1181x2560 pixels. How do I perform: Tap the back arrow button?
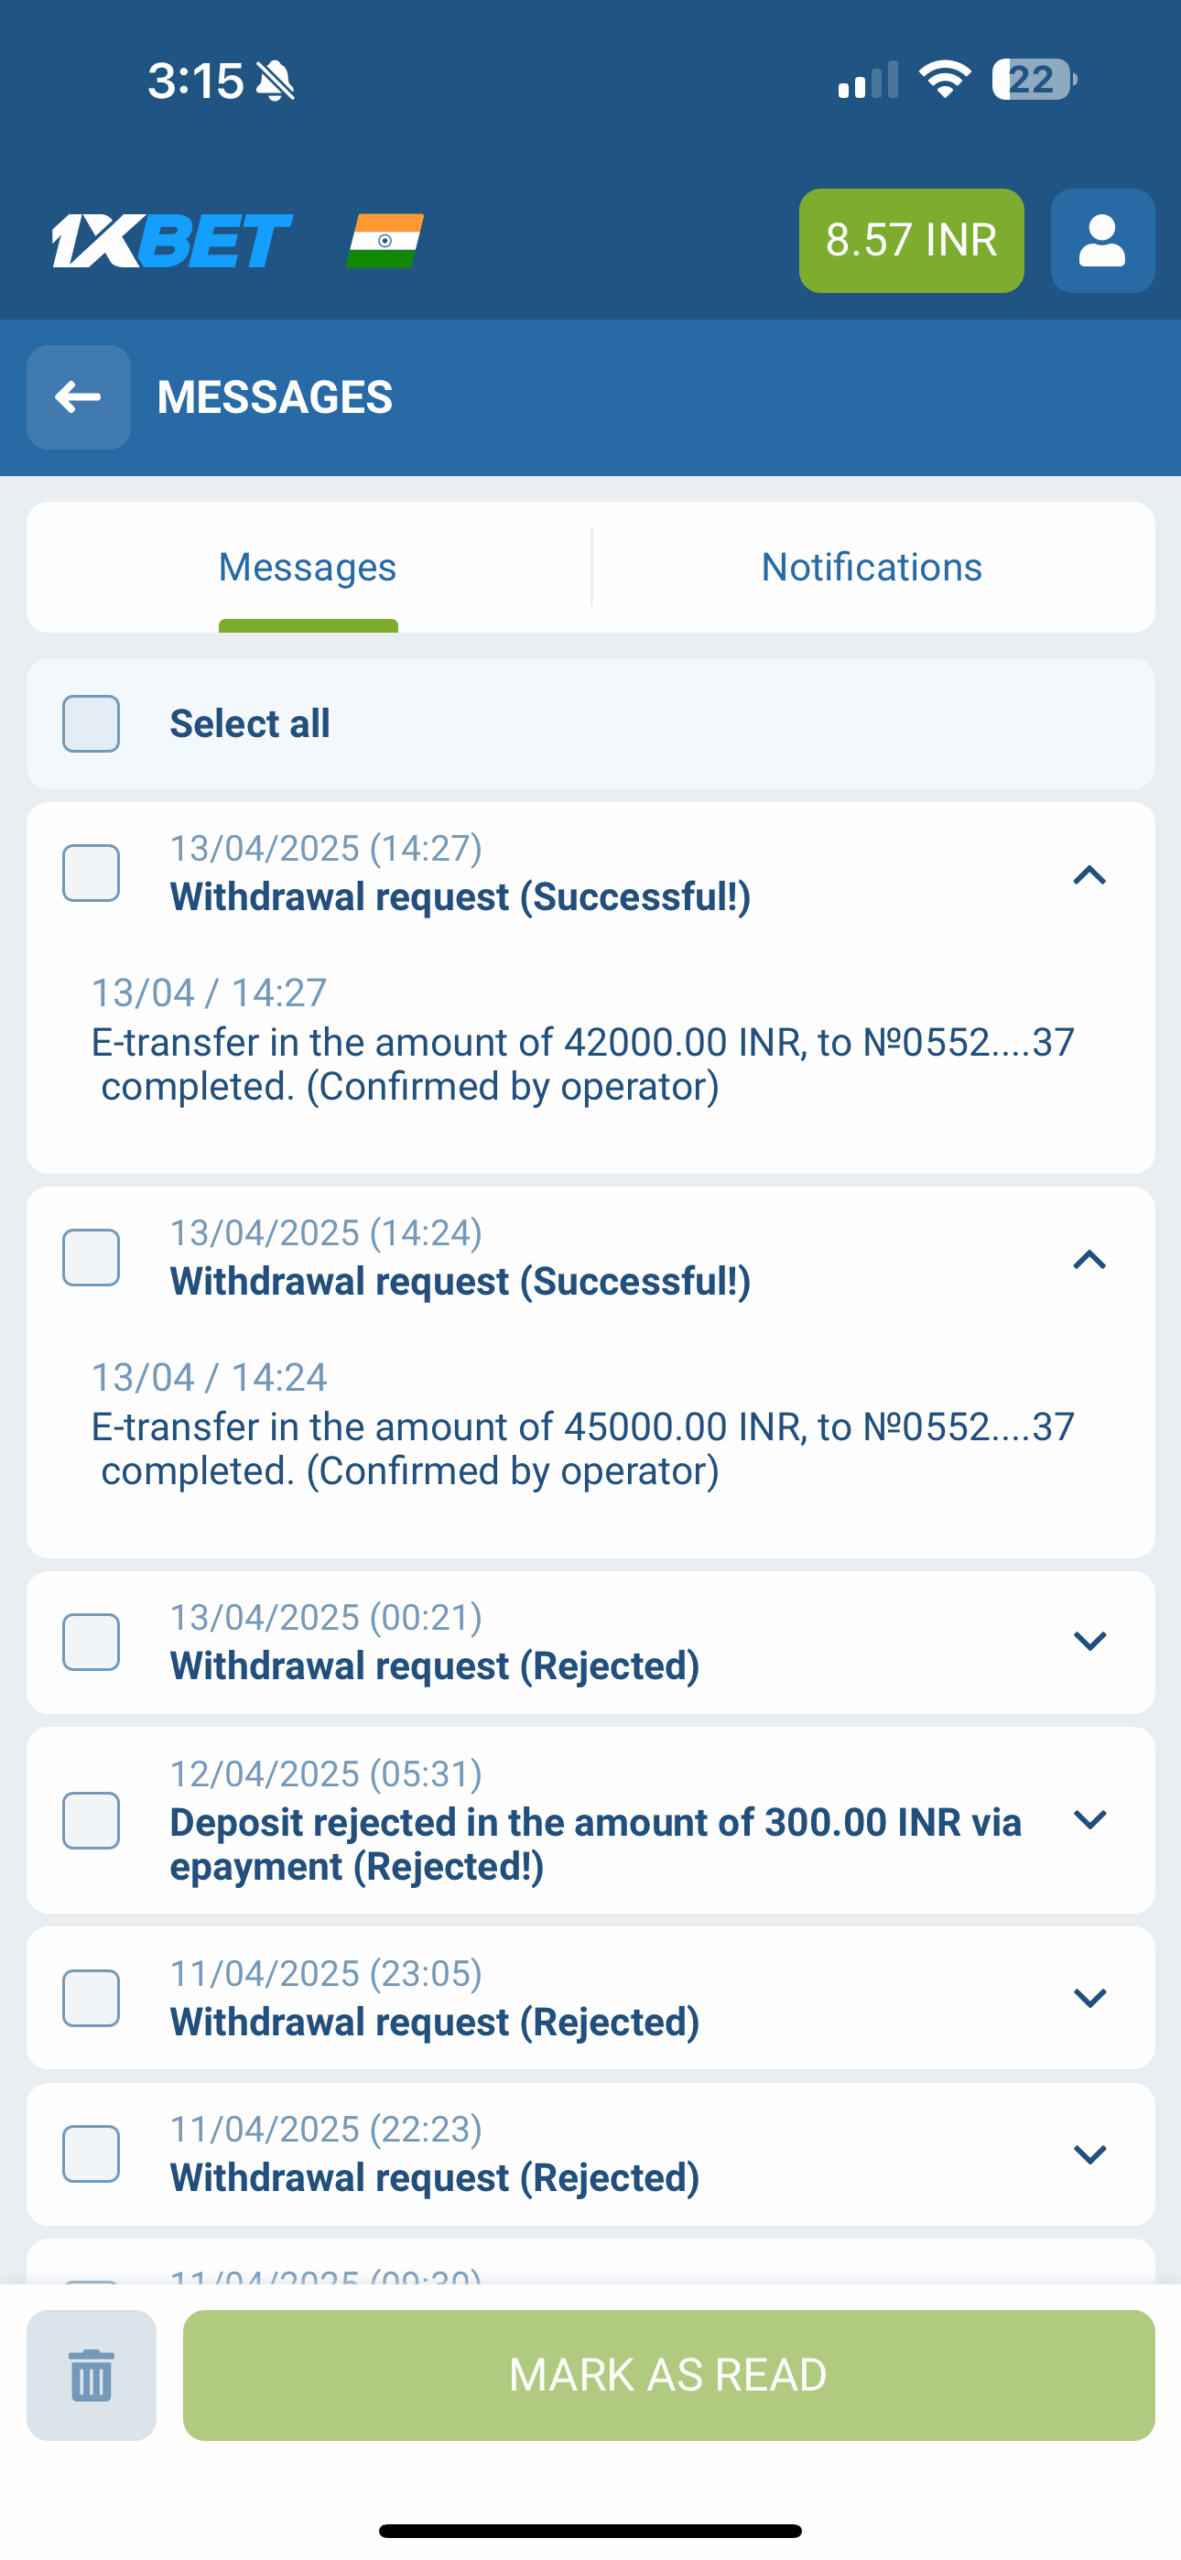coord(78,397)
